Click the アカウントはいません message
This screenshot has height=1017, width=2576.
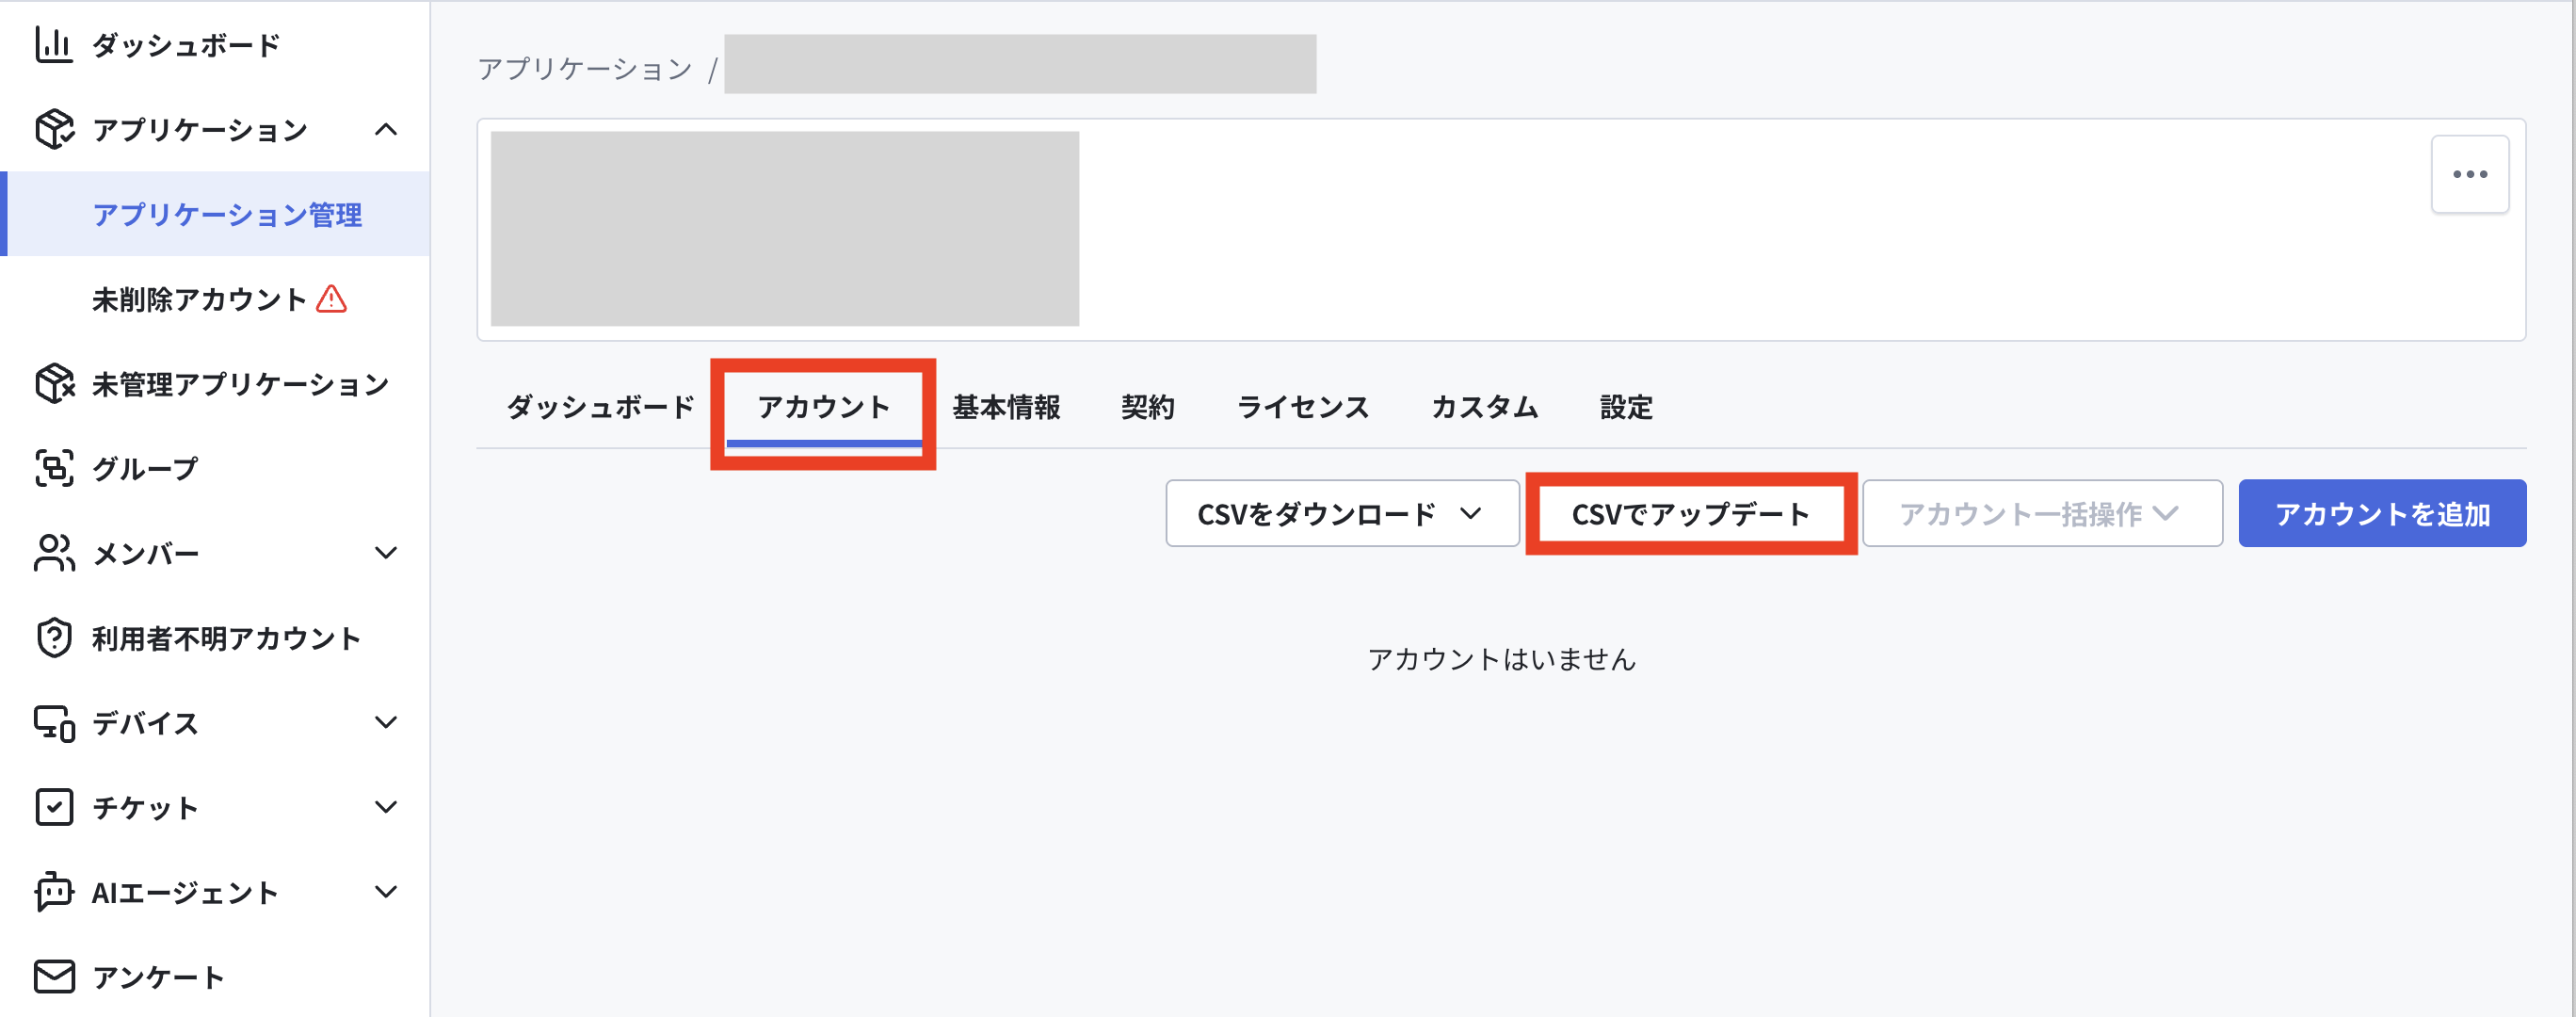tap(1501, 659)
